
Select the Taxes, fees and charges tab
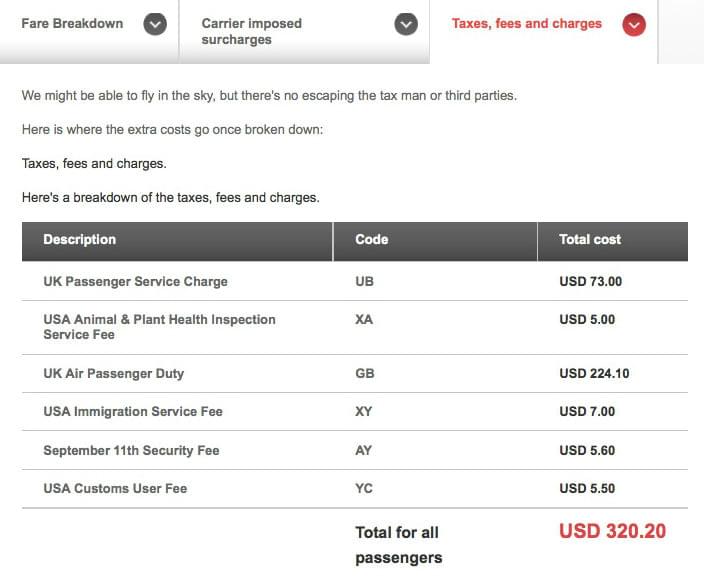click(544, 31)
